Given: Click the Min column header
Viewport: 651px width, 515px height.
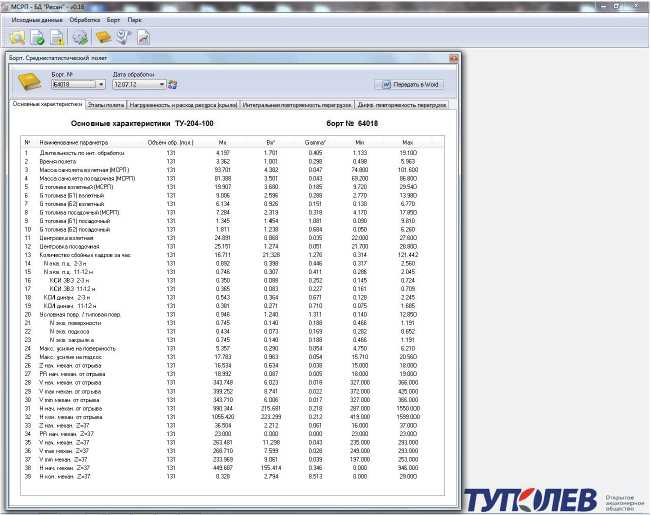Looking at the screenshot, I should coord(360,142).
